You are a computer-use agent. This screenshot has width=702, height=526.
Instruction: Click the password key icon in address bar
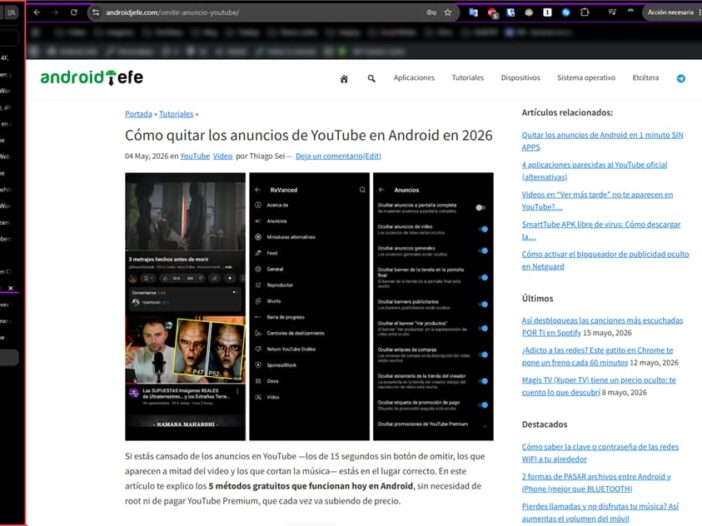pos(431,13)
